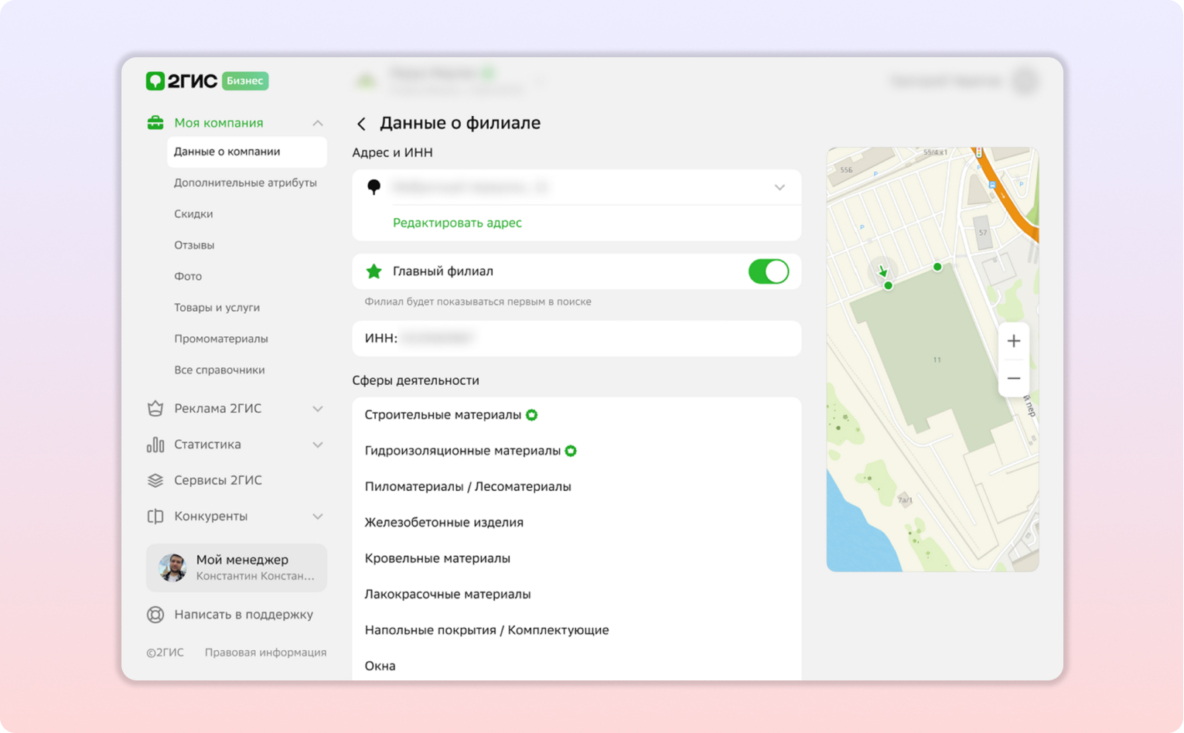The image size is (1184, 733).
Task: Zoom in the map with plus button
Action: click(x=1013, y=341)
